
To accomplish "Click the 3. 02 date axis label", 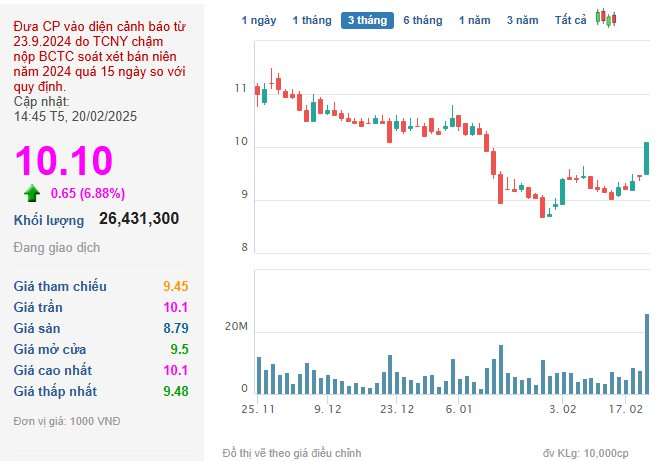I will pyautogui.click(x=563, y=409).
